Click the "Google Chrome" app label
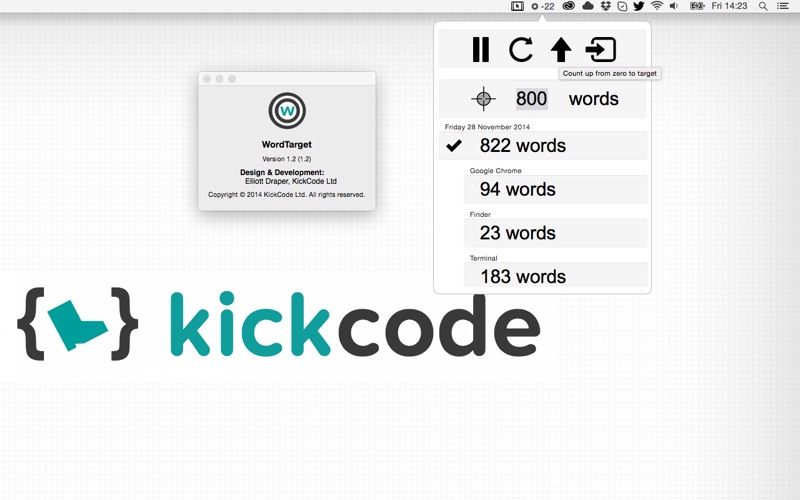800x500 pixels. coord(495,171)
